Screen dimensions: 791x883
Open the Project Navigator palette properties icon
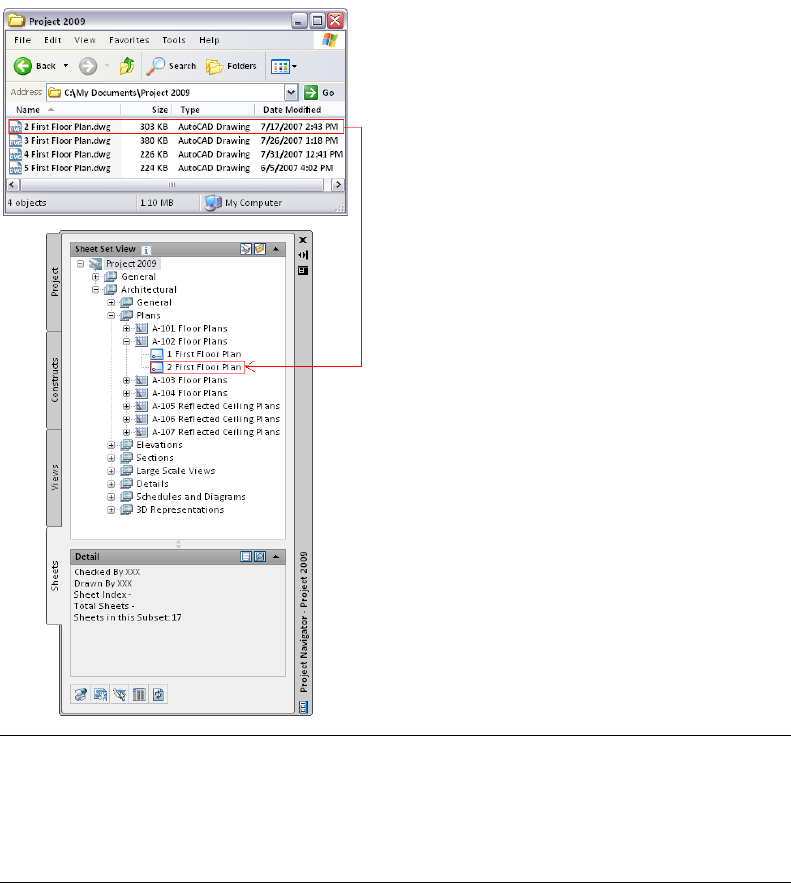[303, 270]
